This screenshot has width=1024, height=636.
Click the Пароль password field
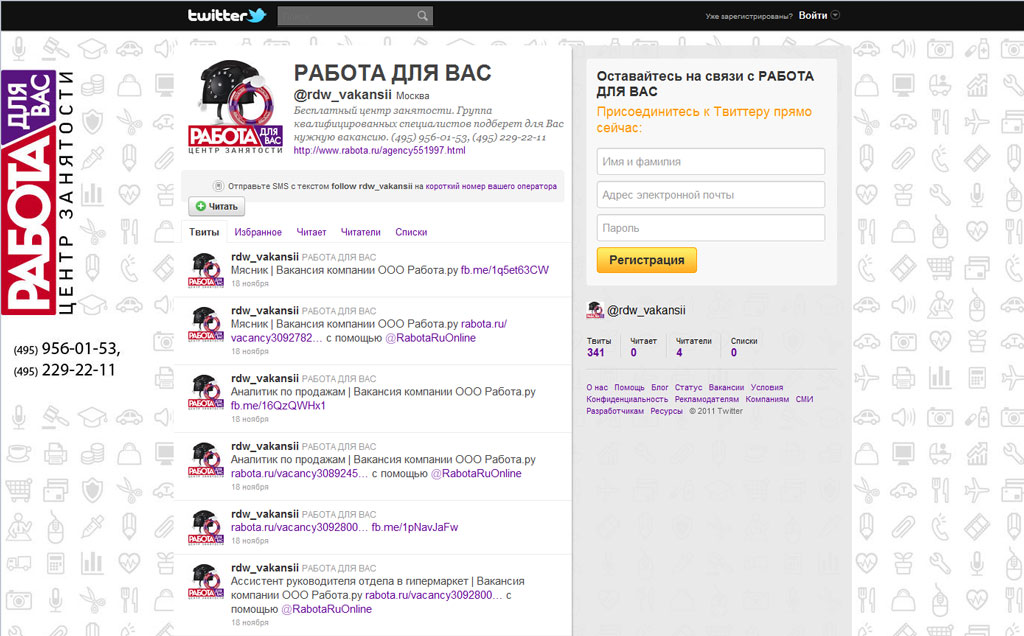pyautogui.click(x=710, y=227)
